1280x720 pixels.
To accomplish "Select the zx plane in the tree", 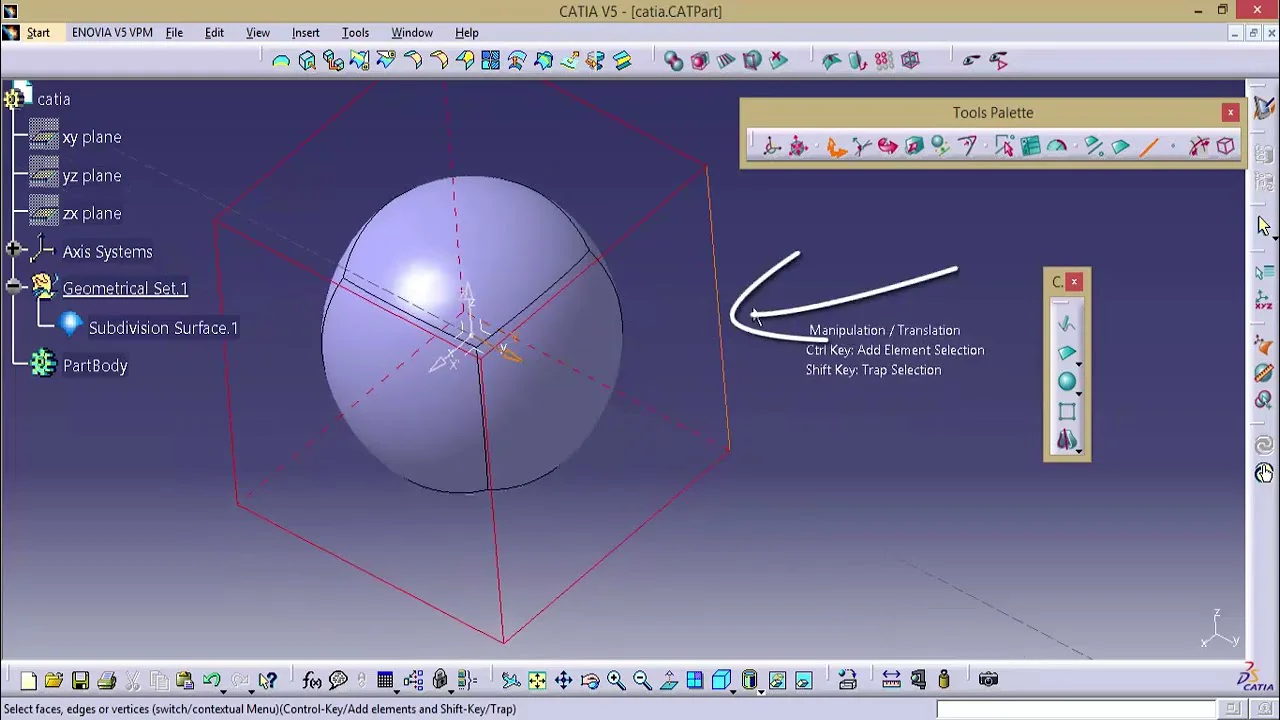I will 91,214.
